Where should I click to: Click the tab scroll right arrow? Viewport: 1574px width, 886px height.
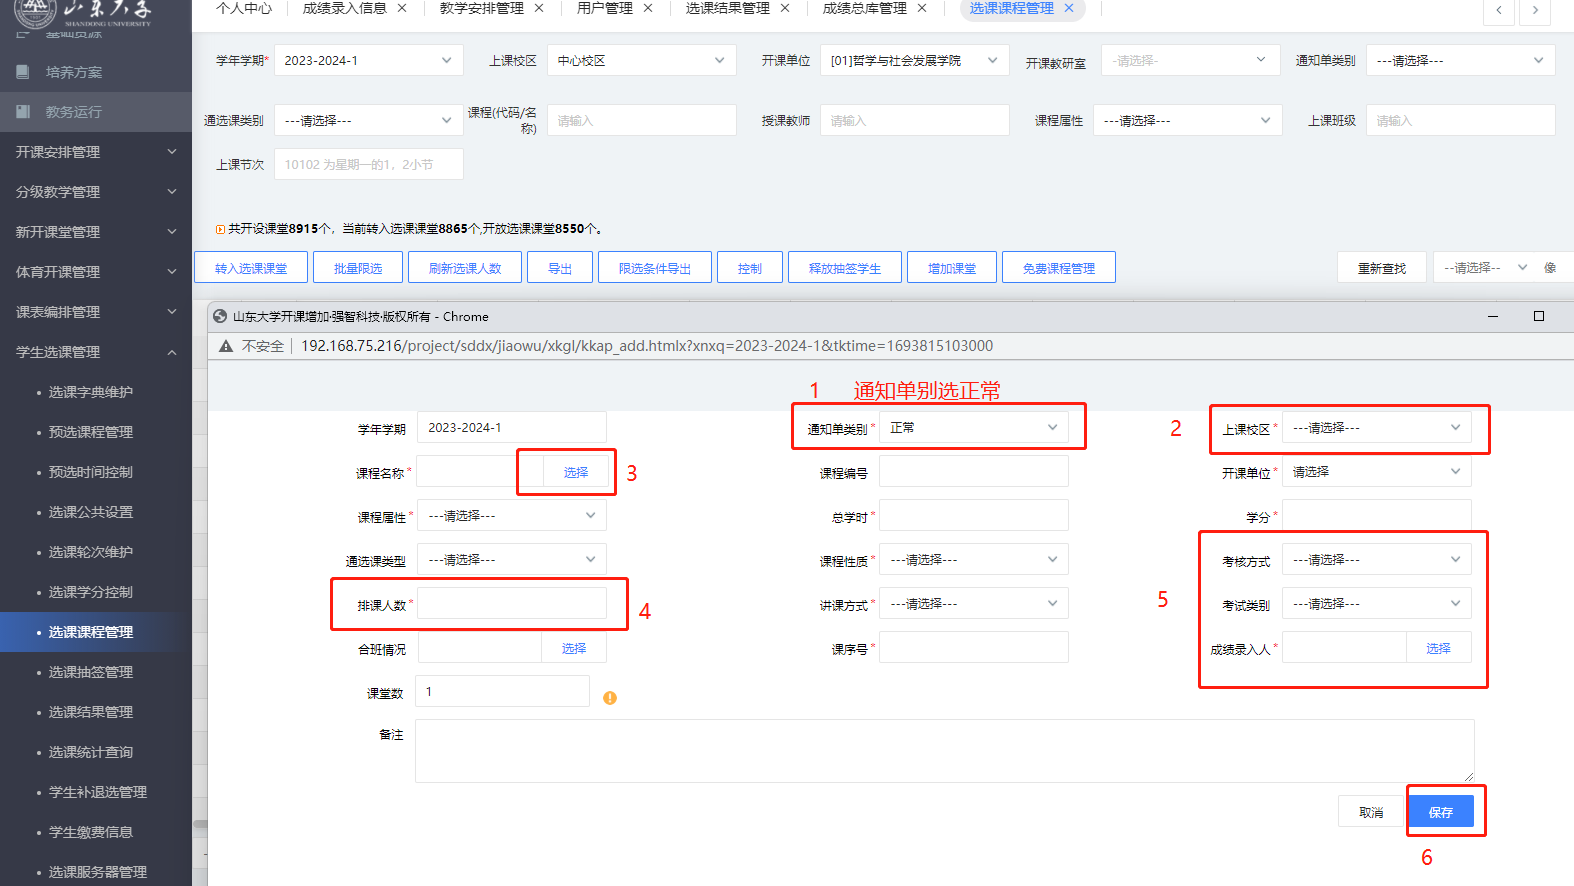[1535, 10]
